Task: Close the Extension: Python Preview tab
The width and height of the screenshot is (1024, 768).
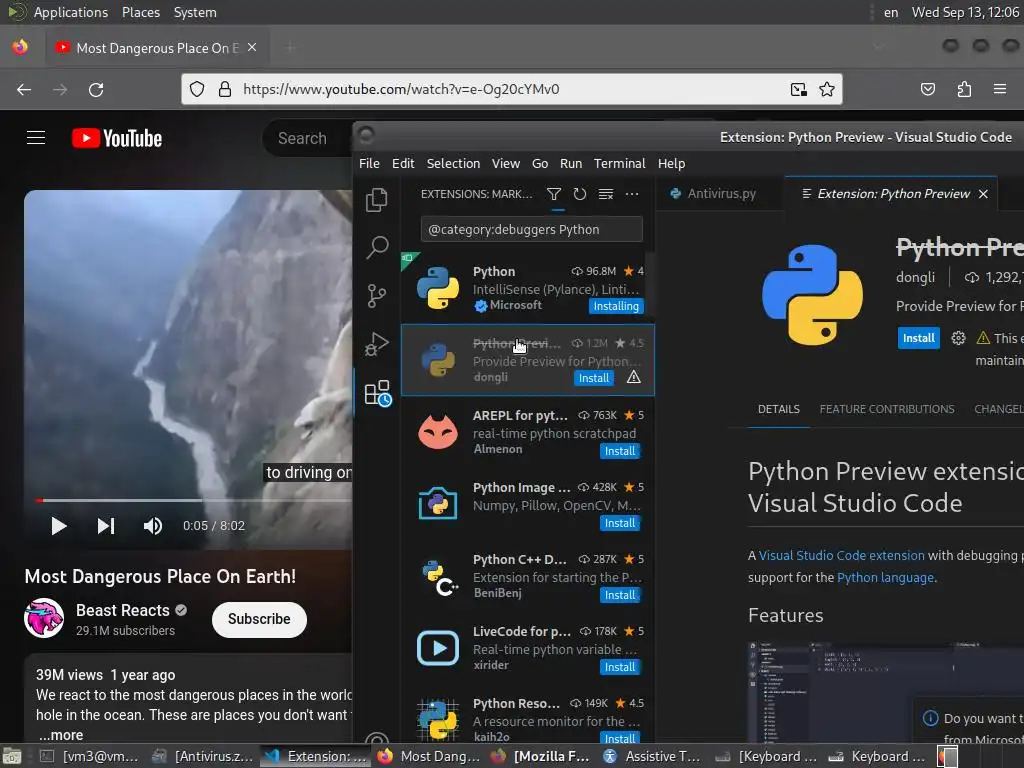Action: click(984, 194)
